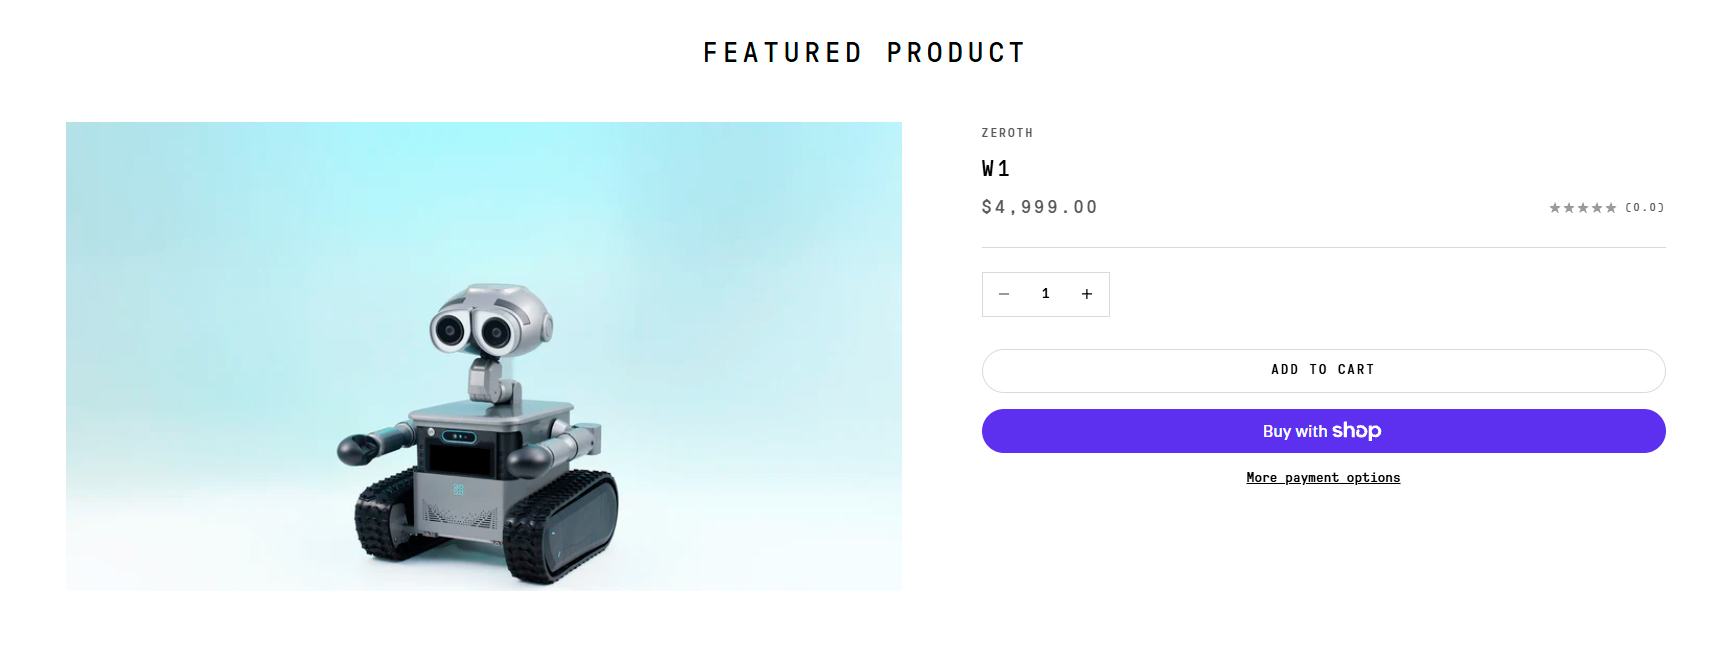The height and width of the screenshot is (666, 1731).
Task: Select the fifth star in the rating row
Action: pyautogui.click(x=1611, y=208)
